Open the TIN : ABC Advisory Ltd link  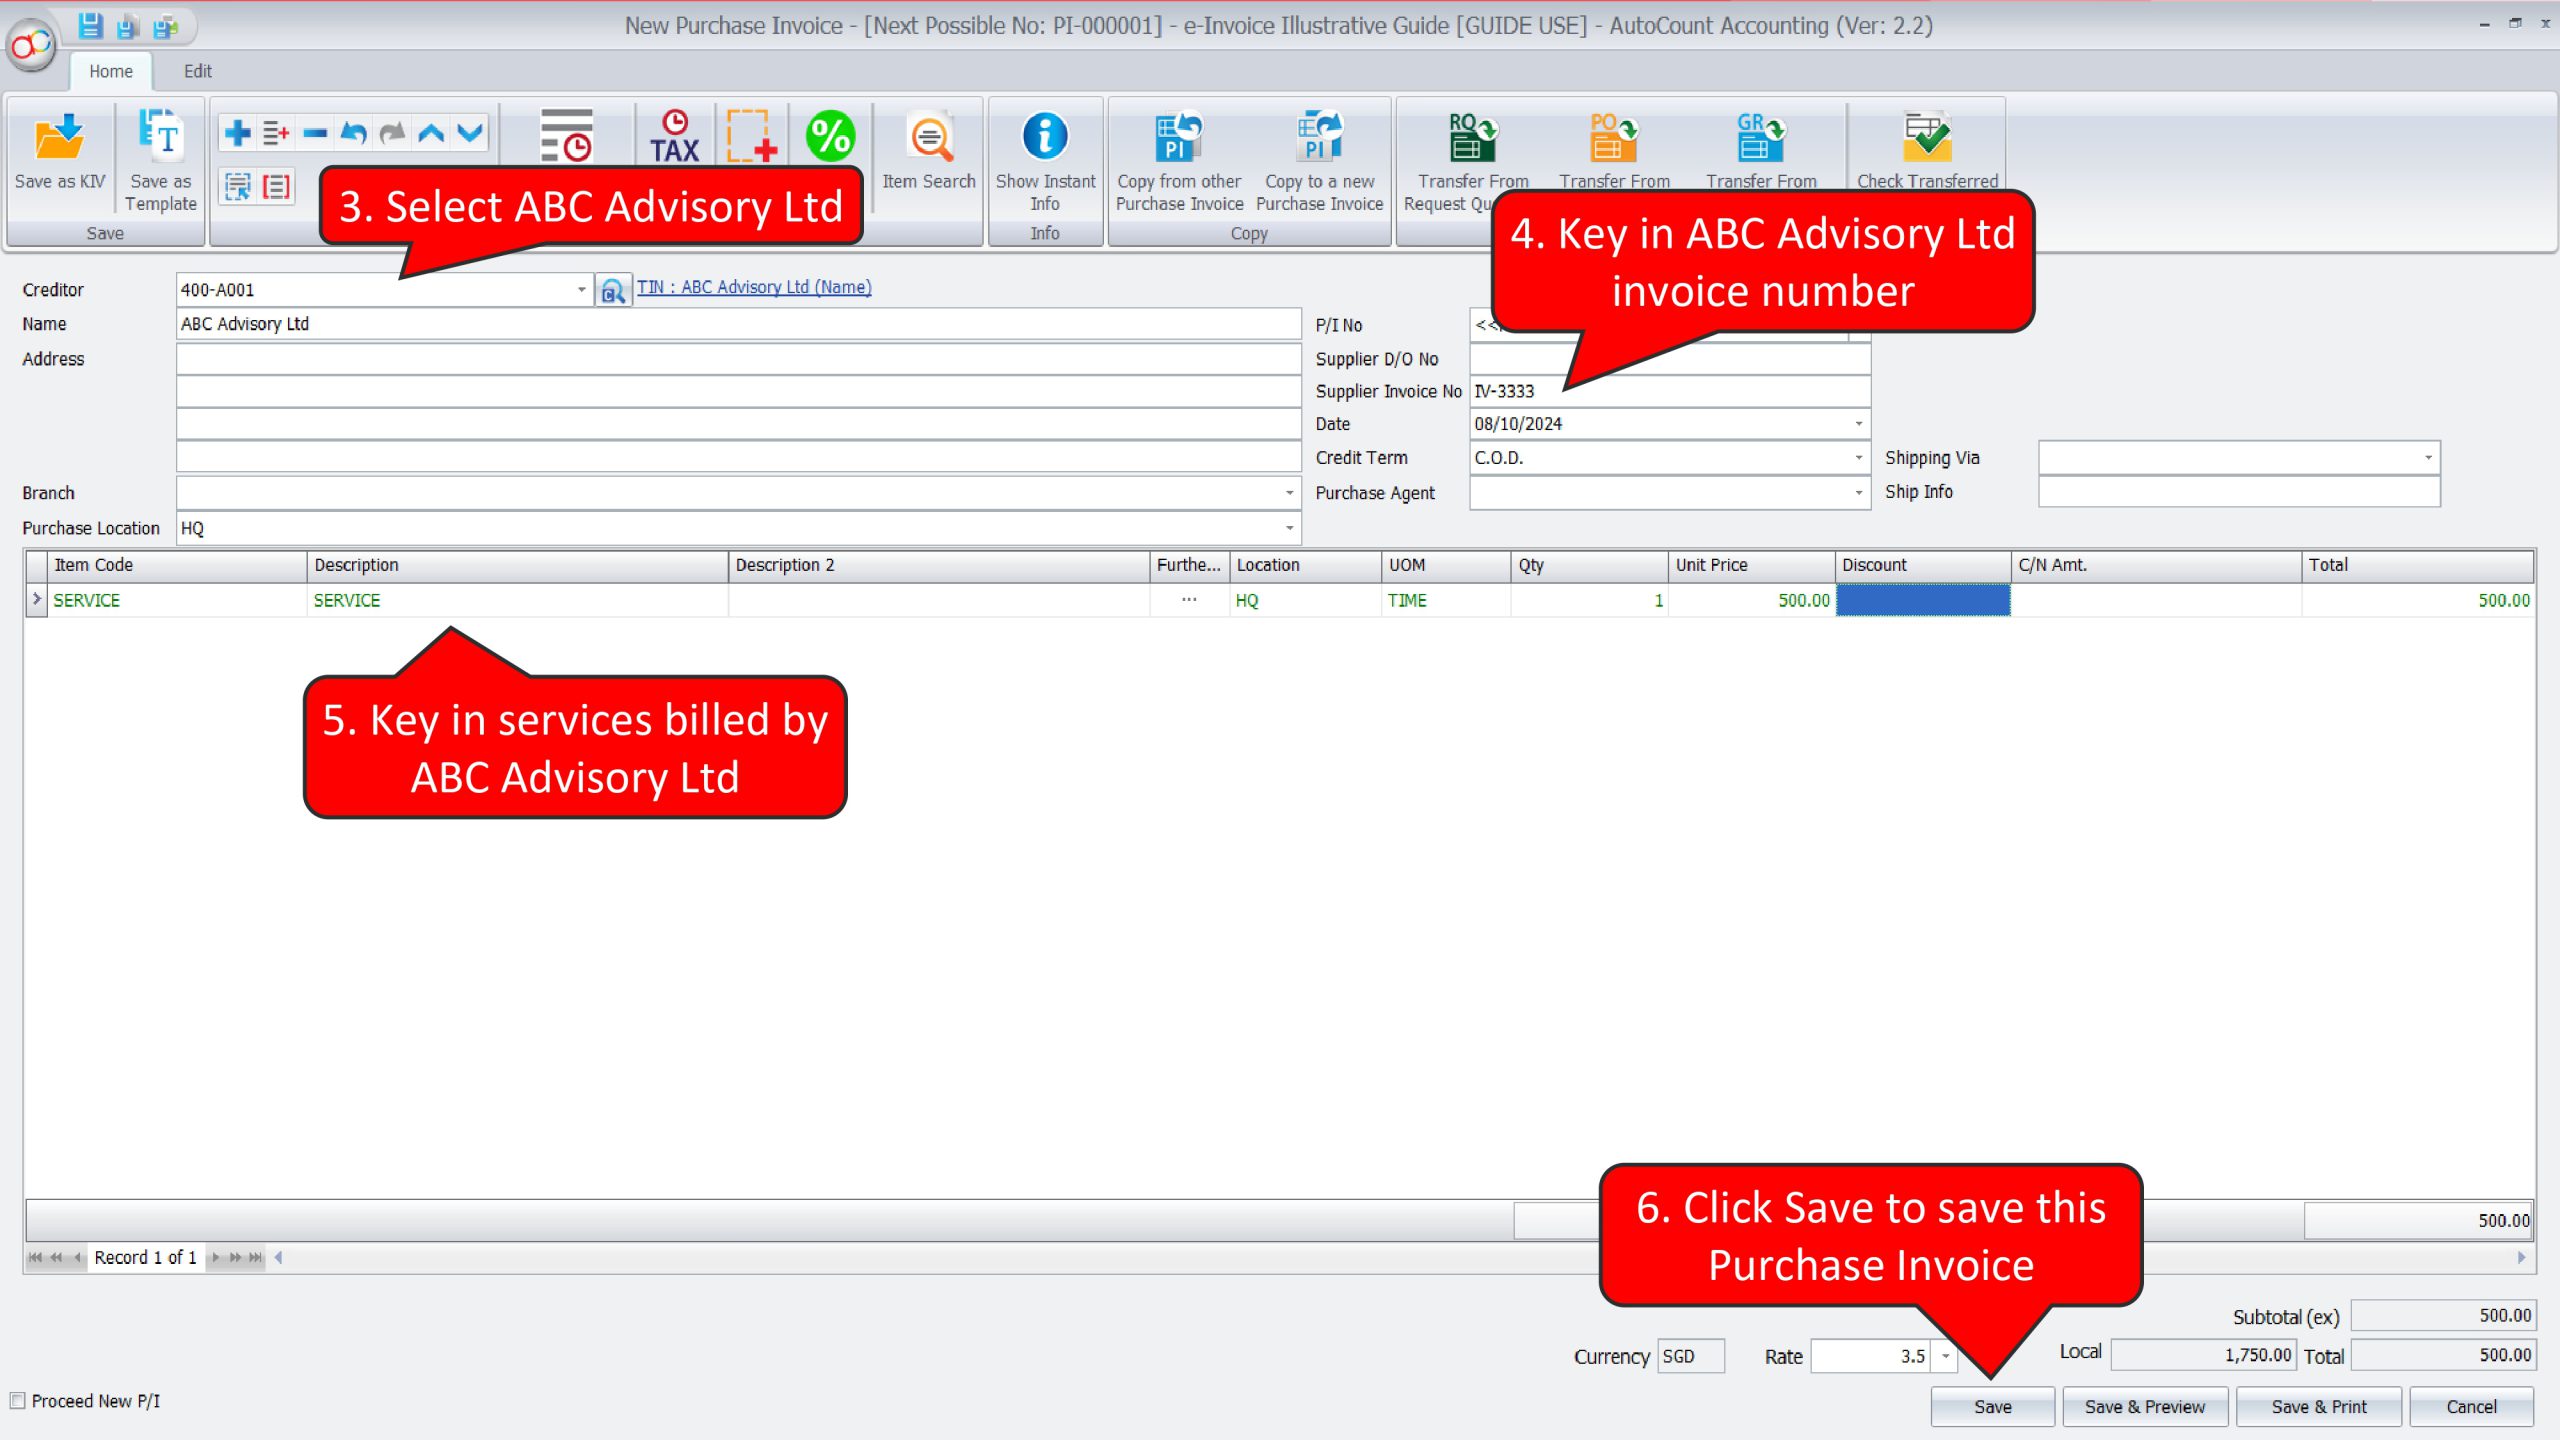click(x=754, y=287)
